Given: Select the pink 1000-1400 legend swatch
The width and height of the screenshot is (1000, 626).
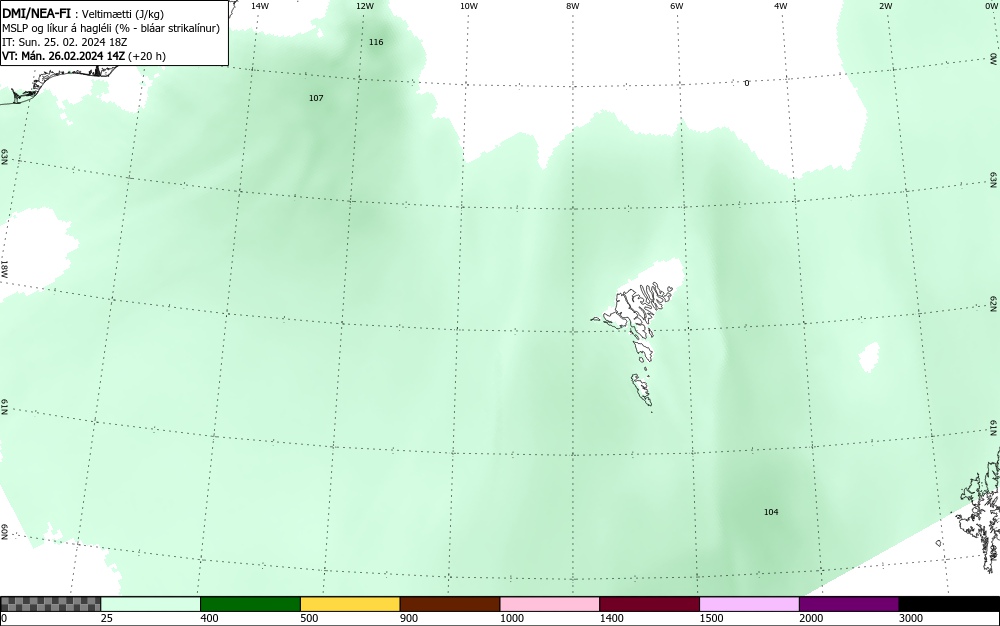Looking at the screenshot, I should point(550,604).
